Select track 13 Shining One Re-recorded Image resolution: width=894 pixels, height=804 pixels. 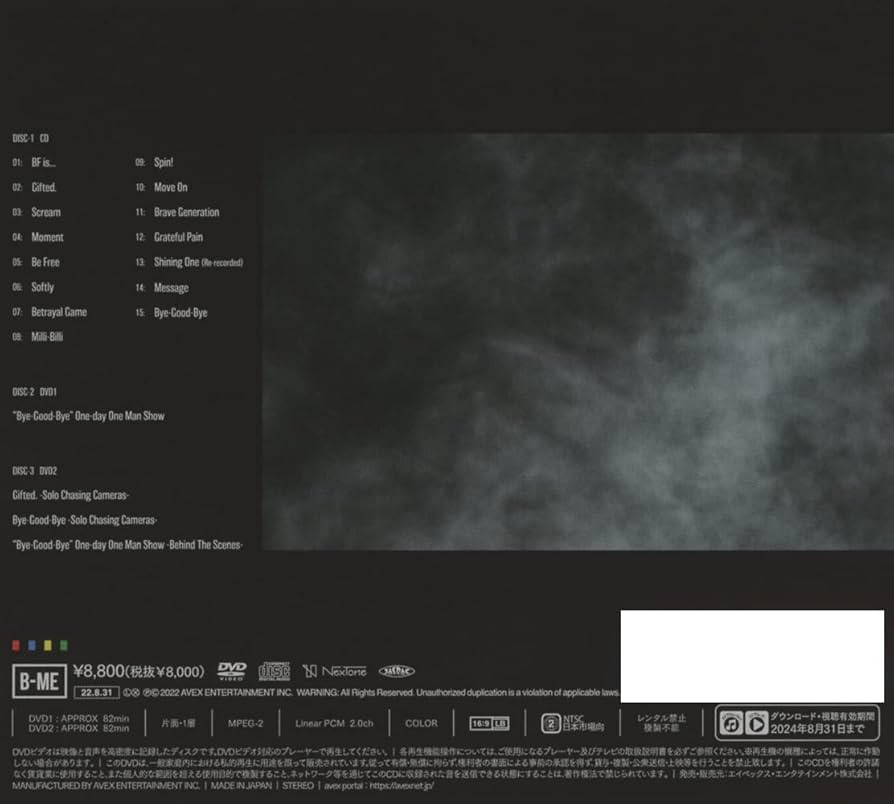(195, 262)
